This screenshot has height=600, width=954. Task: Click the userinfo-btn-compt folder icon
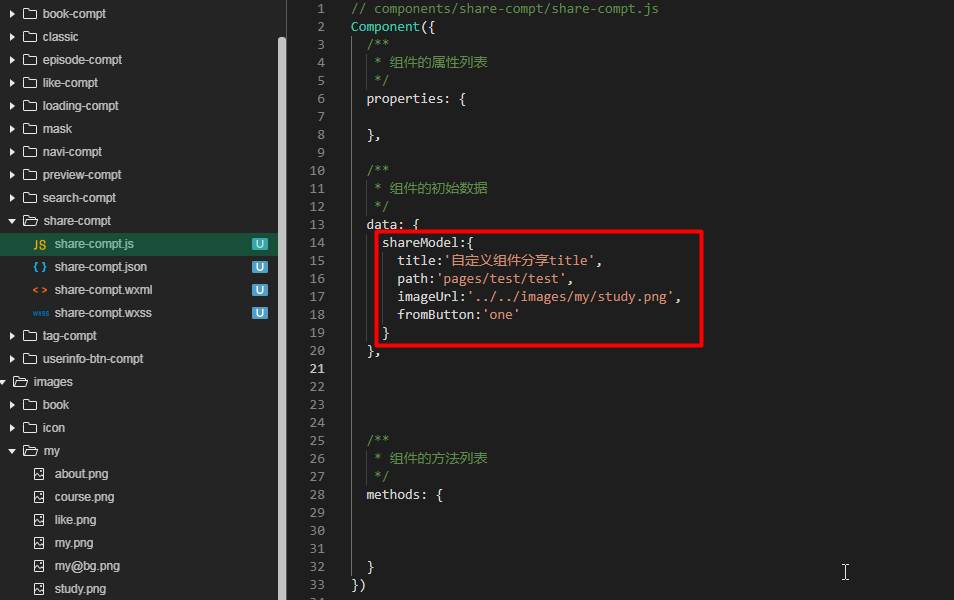point(30,359)
